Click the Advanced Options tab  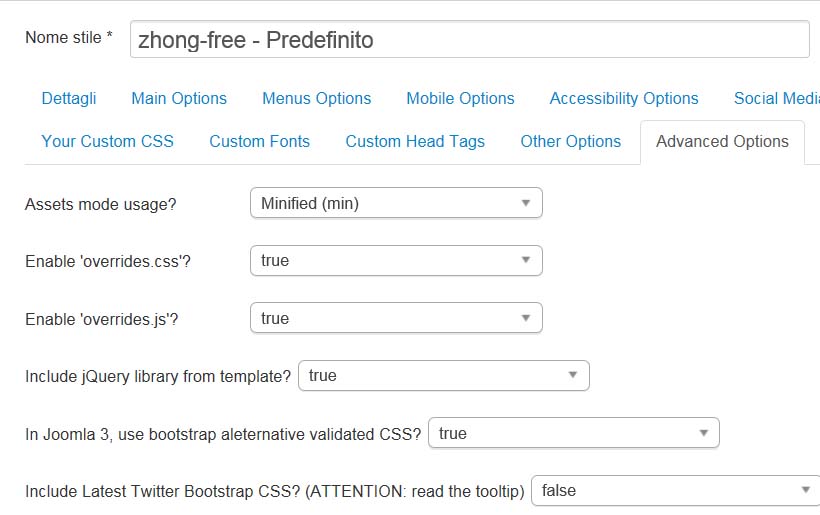pyautogui.click(x=722, y=141)
